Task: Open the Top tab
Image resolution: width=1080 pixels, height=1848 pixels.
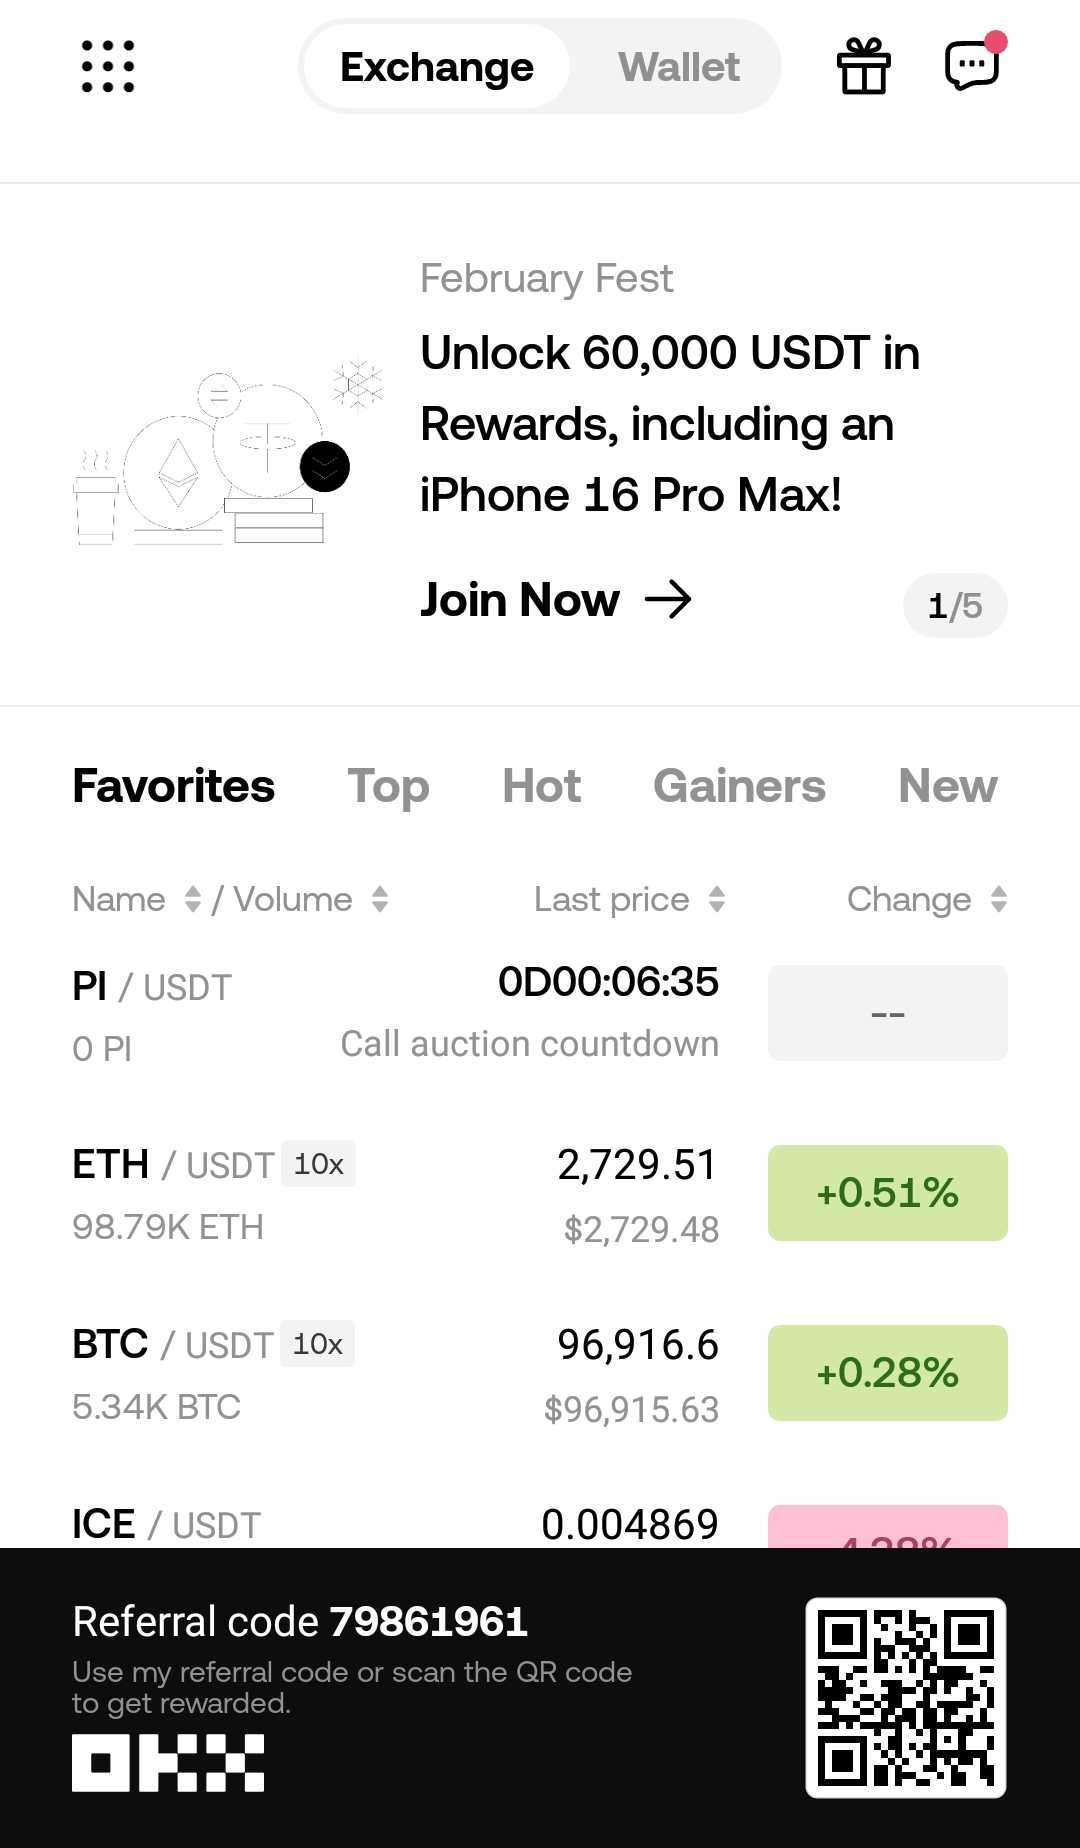Action: [388, 786]
